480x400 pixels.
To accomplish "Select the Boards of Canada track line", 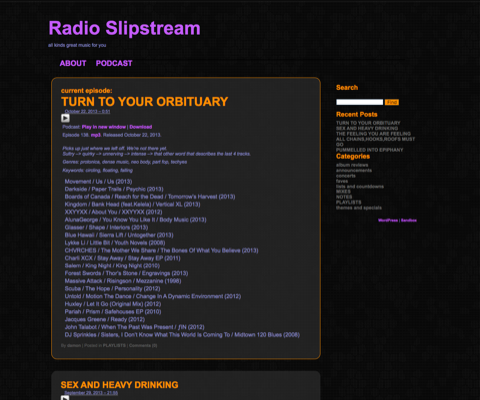I will pyautogui.click(x=150, y=197).
